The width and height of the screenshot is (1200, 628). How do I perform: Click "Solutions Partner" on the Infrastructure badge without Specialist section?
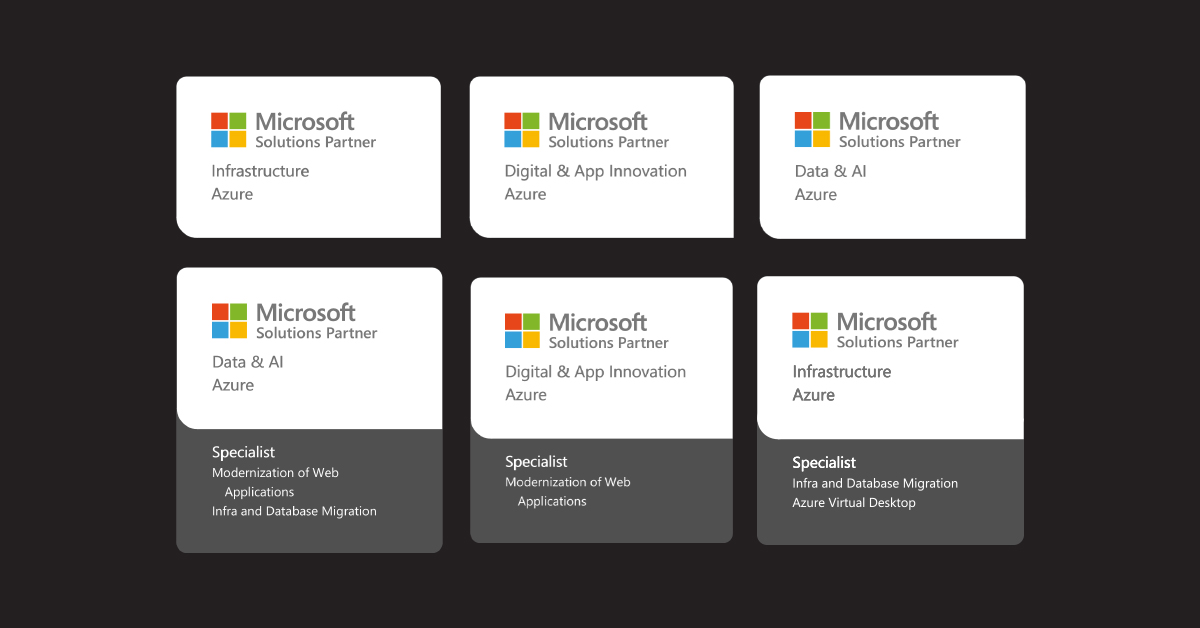[x=316, y=142]
